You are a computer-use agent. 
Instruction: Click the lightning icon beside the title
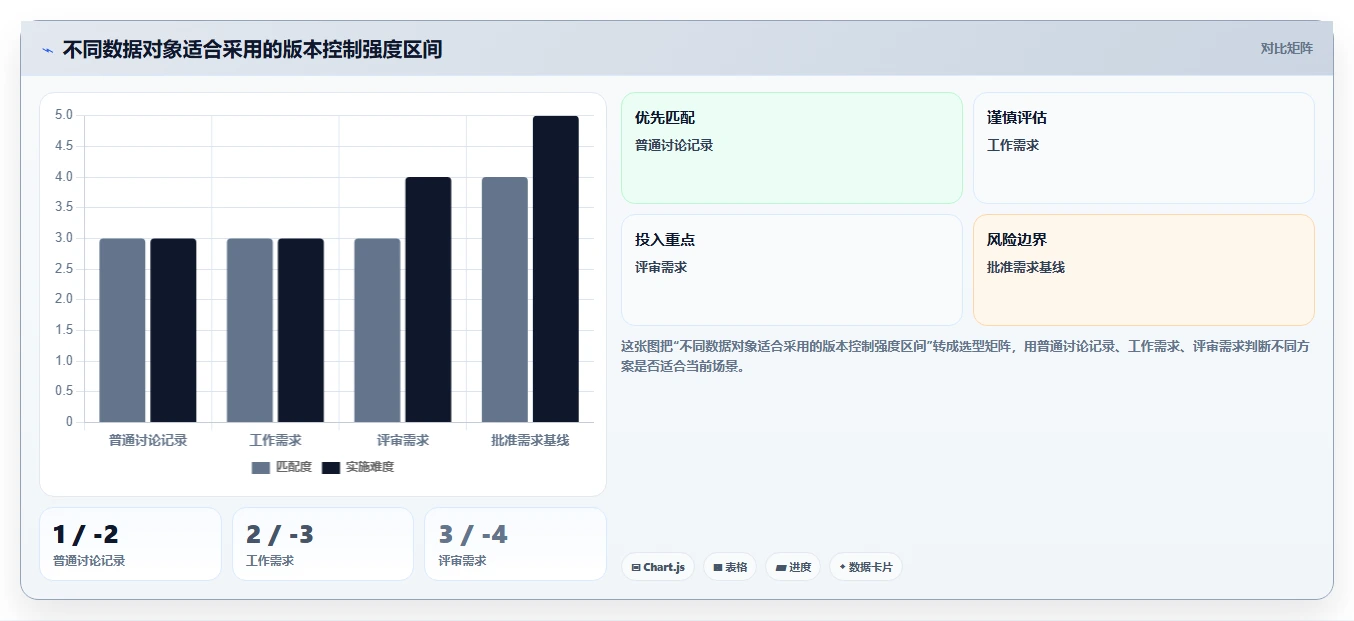pos(47,50)
